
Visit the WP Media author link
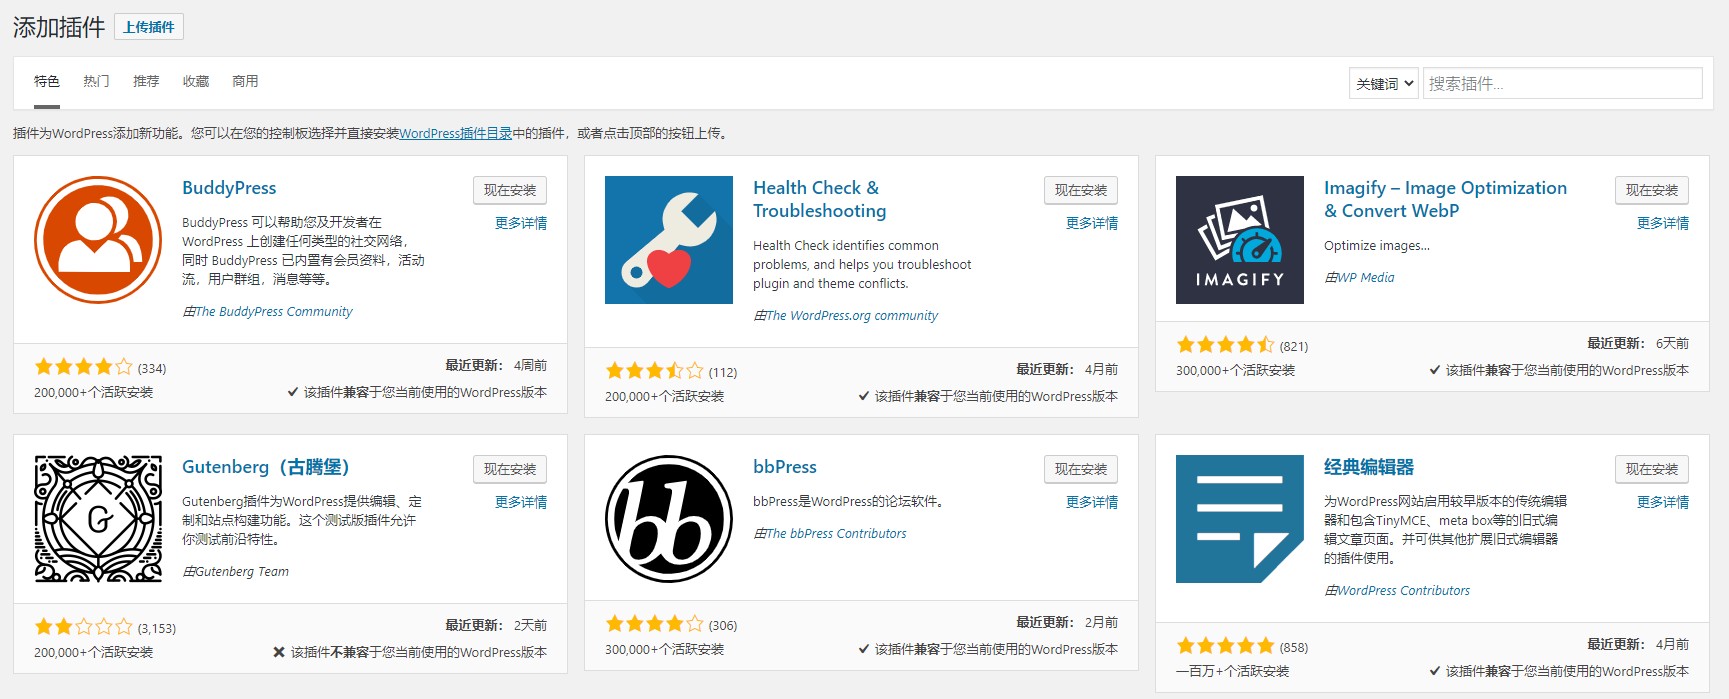tap(1366, 278)
